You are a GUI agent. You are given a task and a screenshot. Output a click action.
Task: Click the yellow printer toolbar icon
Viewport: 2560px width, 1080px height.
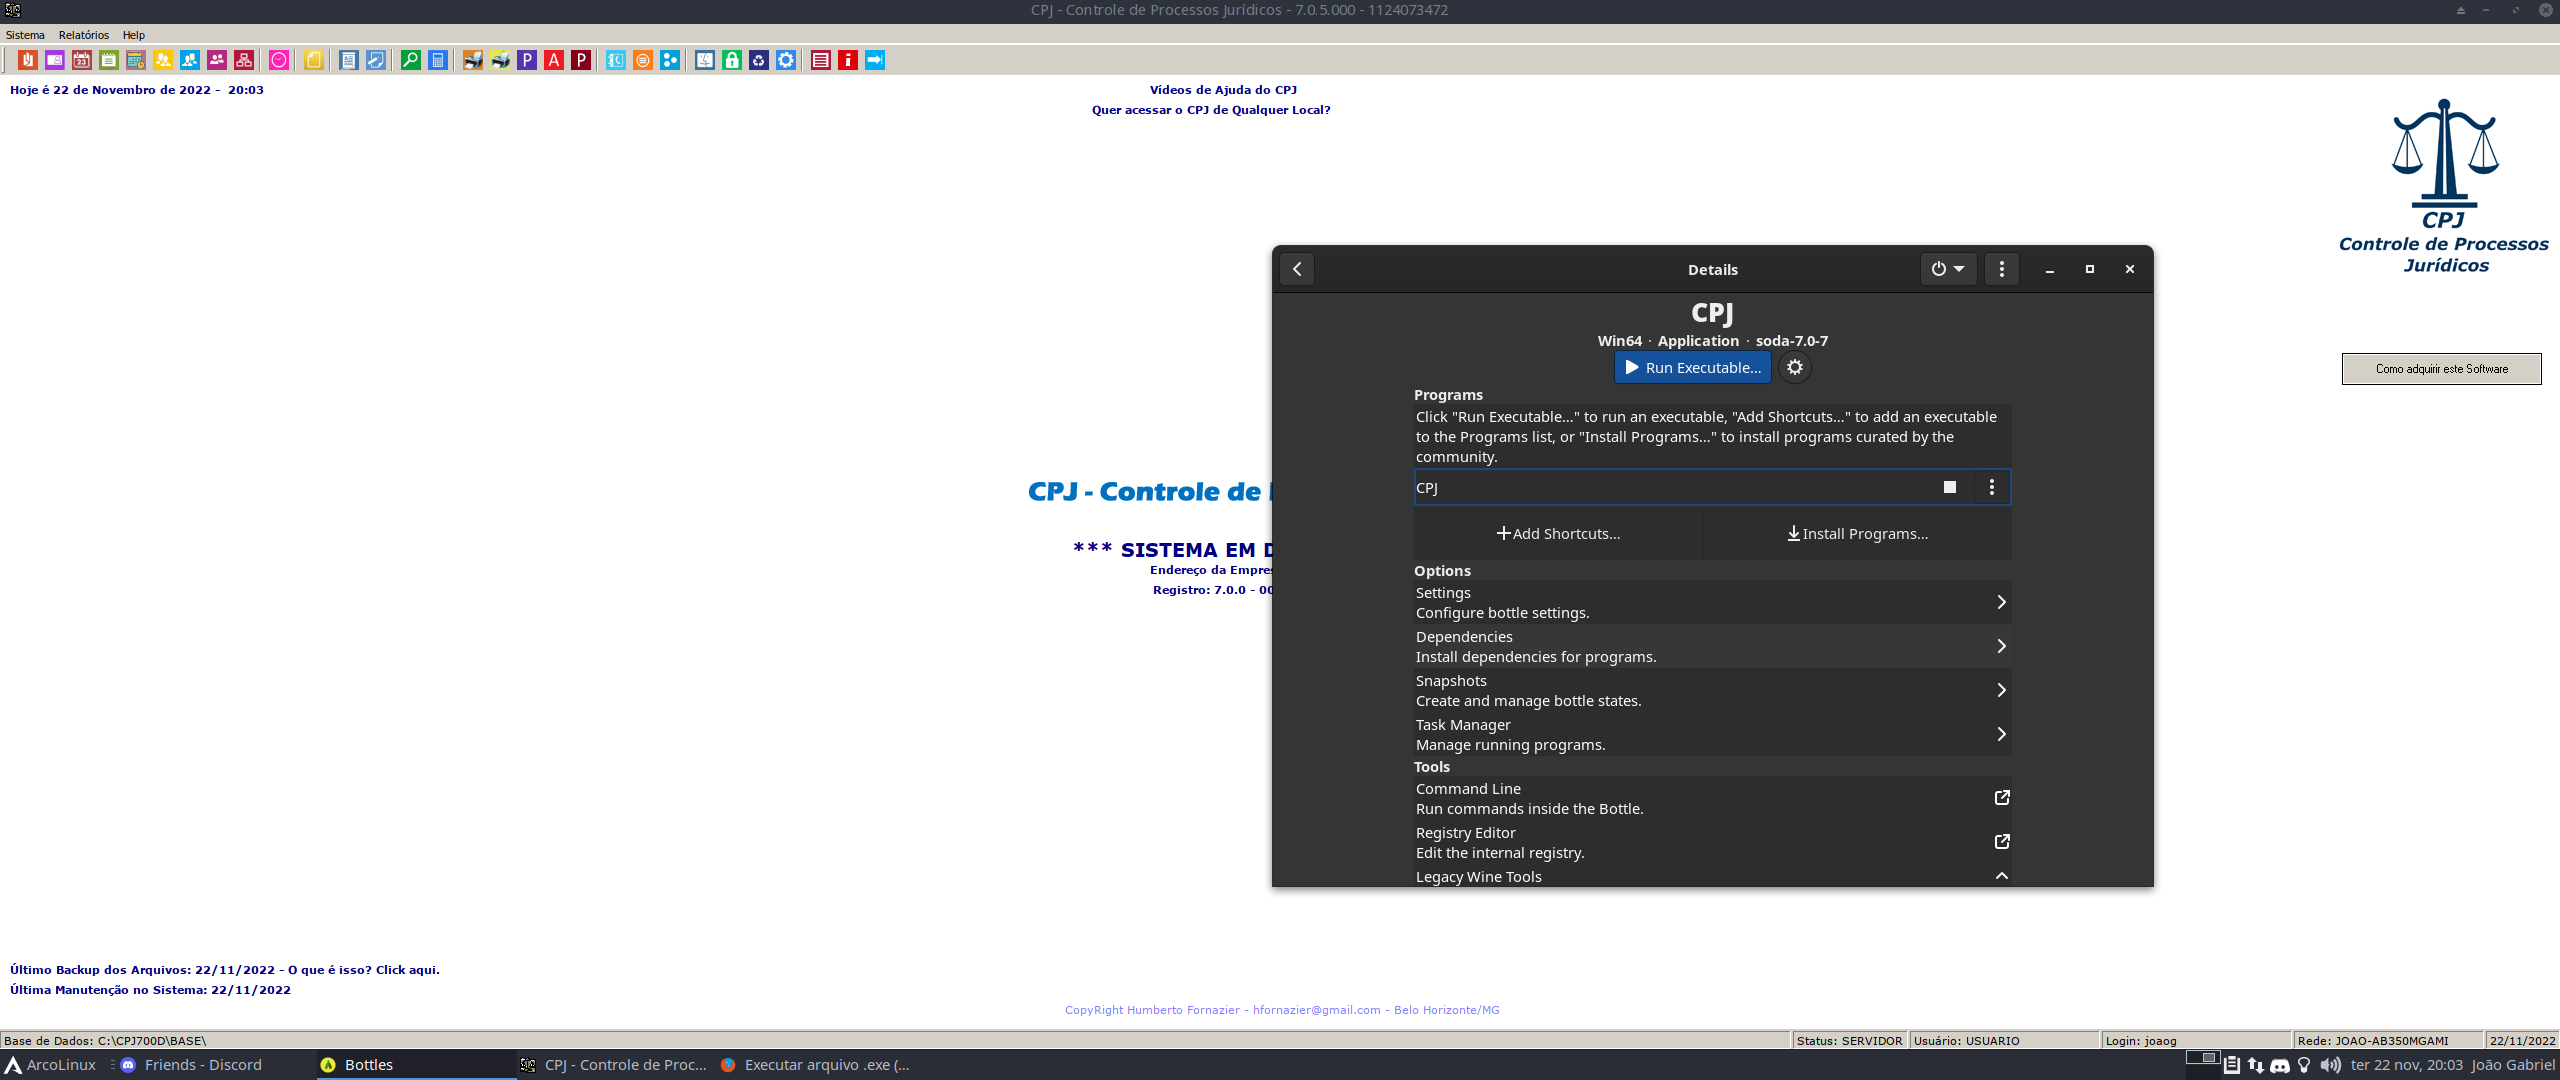point(500,60)
